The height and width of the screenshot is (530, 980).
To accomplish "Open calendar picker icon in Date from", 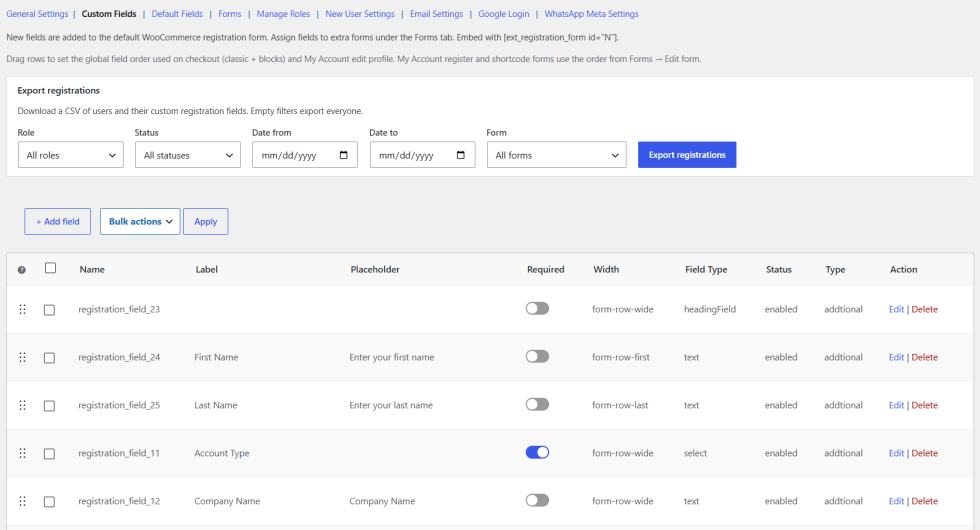I will pyautogui.click(x=344, y=155).
